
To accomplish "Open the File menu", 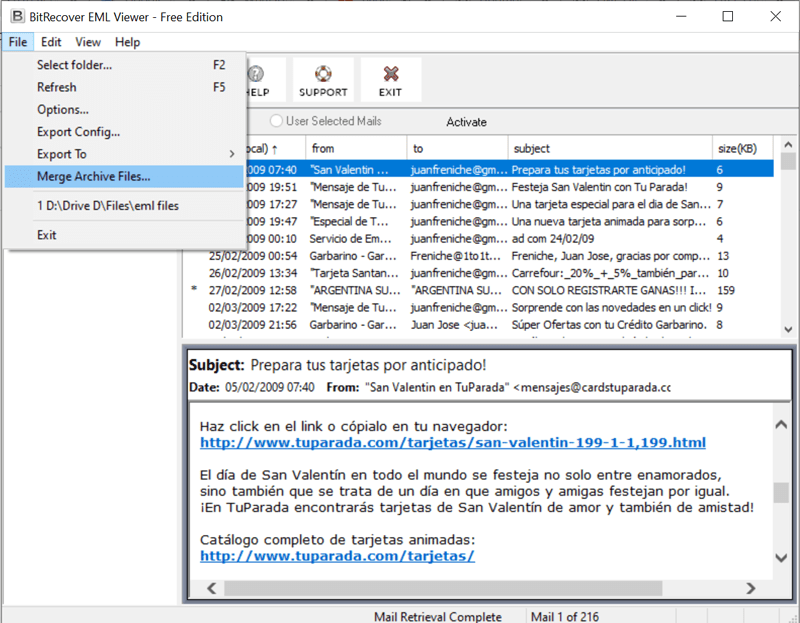I will pos(18,42).
